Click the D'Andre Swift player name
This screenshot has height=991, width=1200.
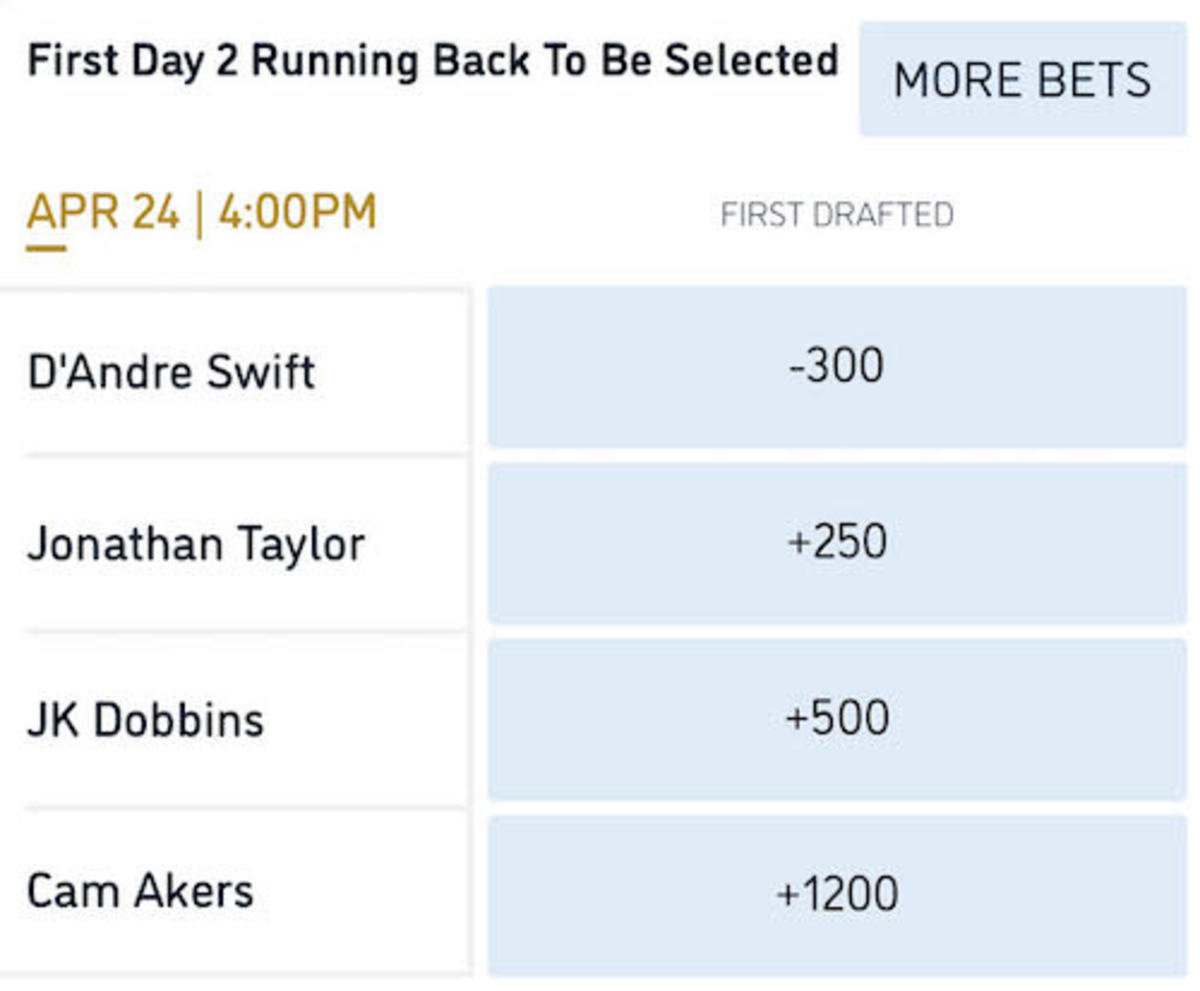coord(172,371)
